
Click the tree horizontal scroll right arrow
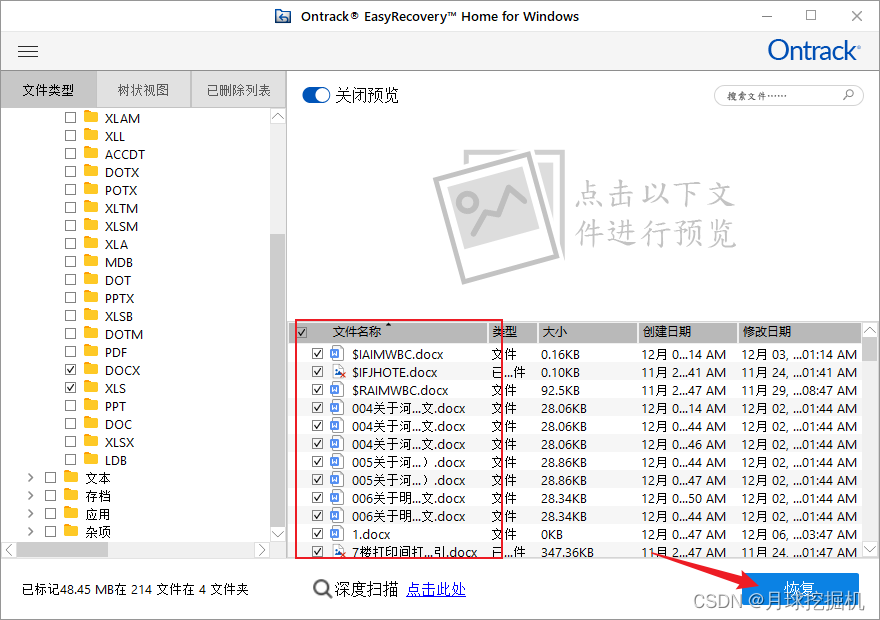click(x=262, y=550)
